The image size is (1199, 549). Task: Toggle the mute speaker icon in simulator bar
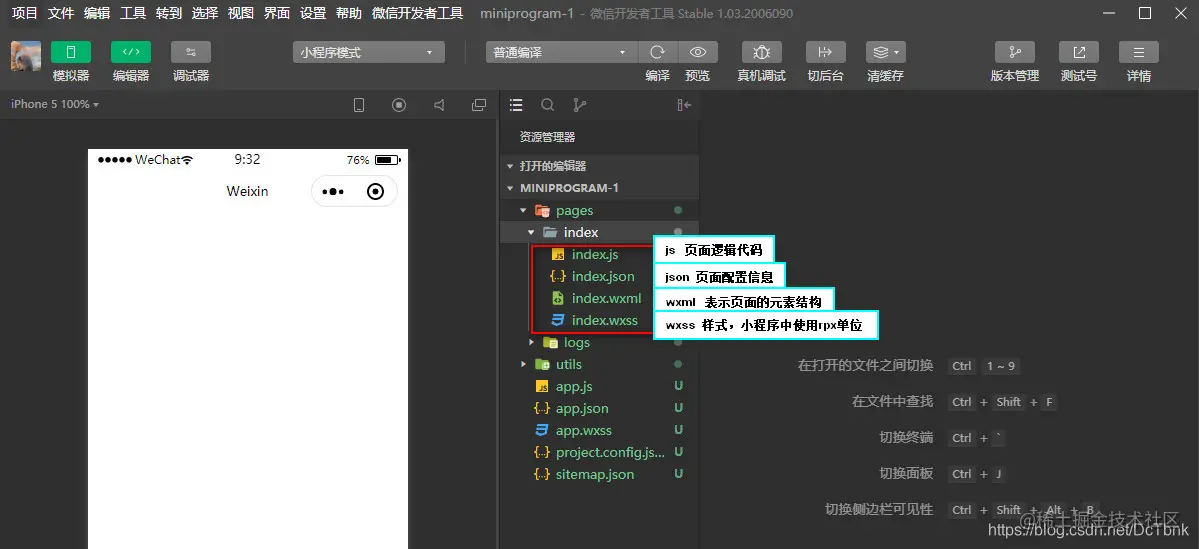click(439, 105)
